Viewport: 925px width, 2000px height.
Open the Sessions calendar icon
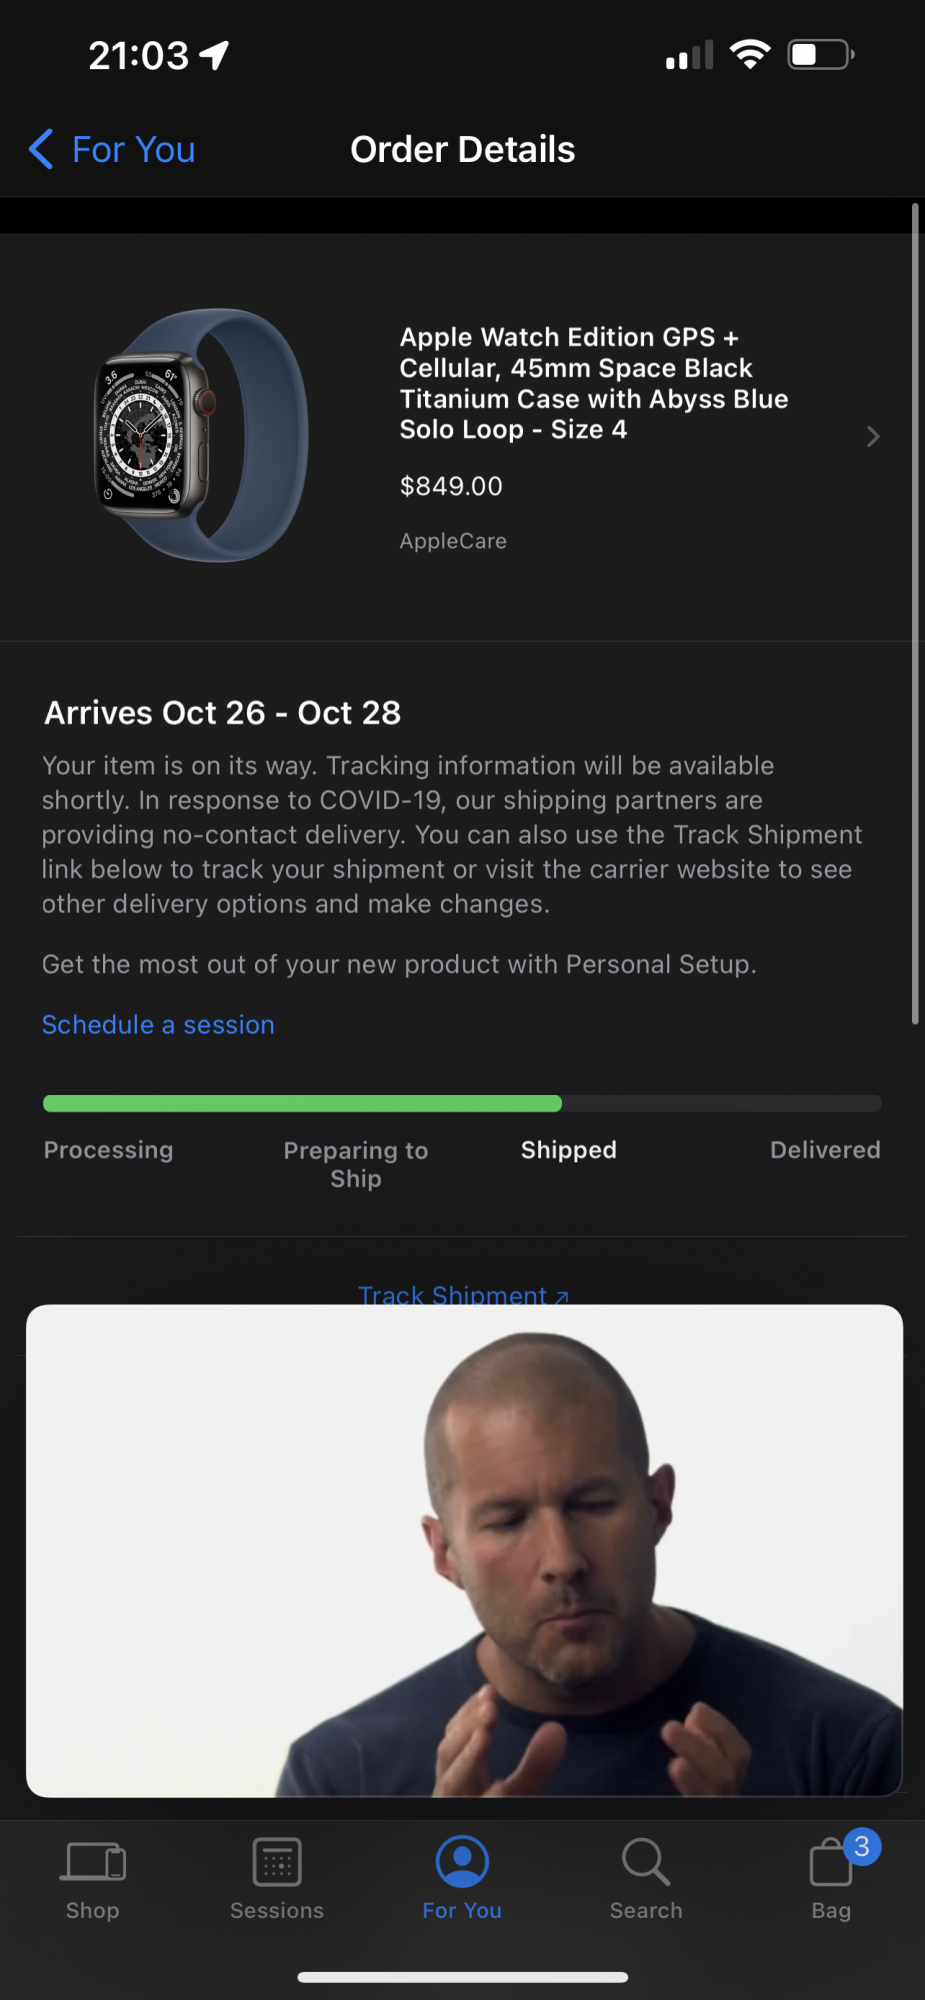point(277,1863)
